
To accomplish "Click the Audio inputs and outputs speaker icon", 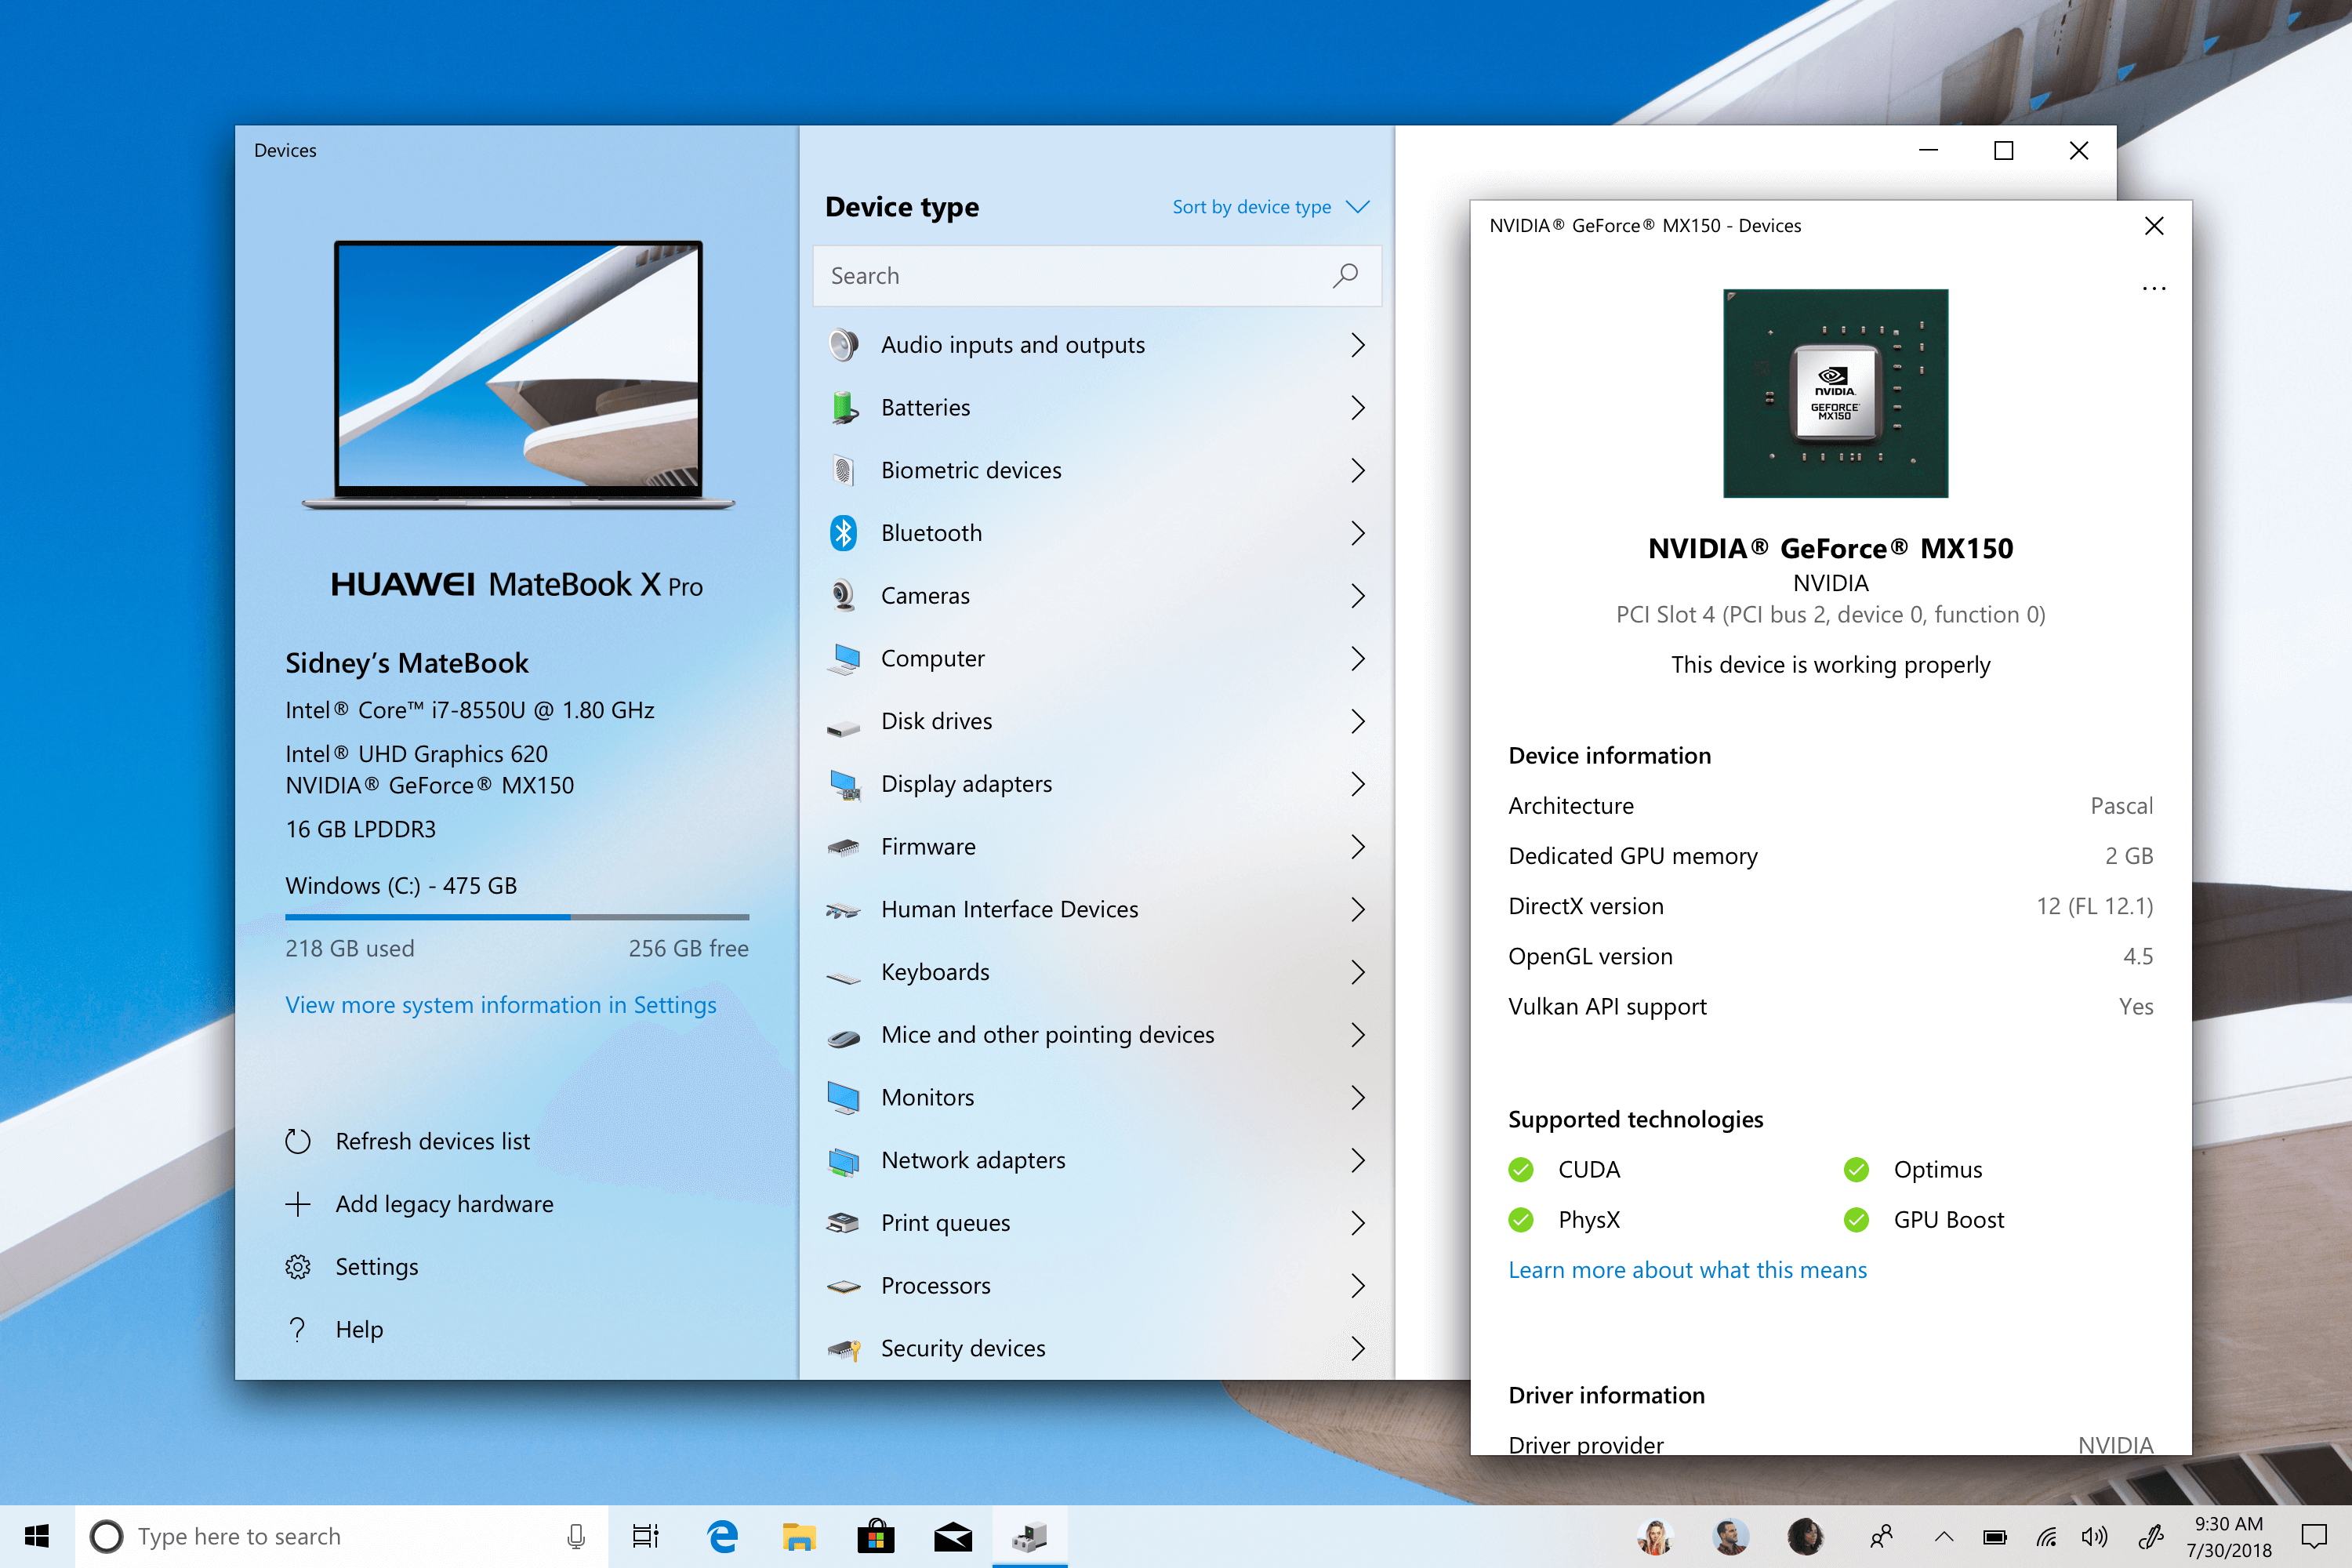I will [844, 345].
